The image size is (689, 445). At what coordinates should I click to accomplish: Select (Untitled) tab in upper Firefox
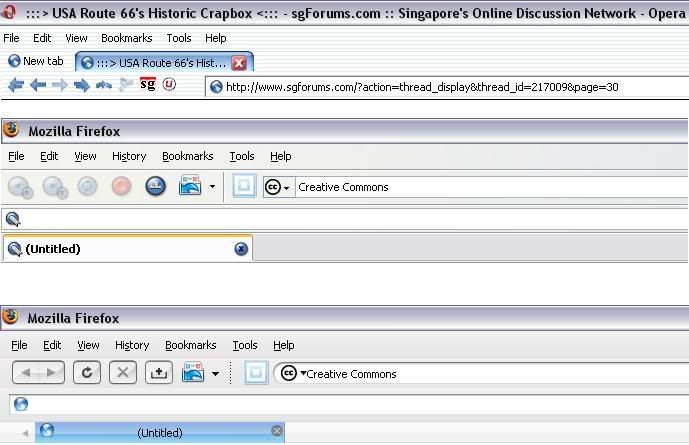coord(127,249)
